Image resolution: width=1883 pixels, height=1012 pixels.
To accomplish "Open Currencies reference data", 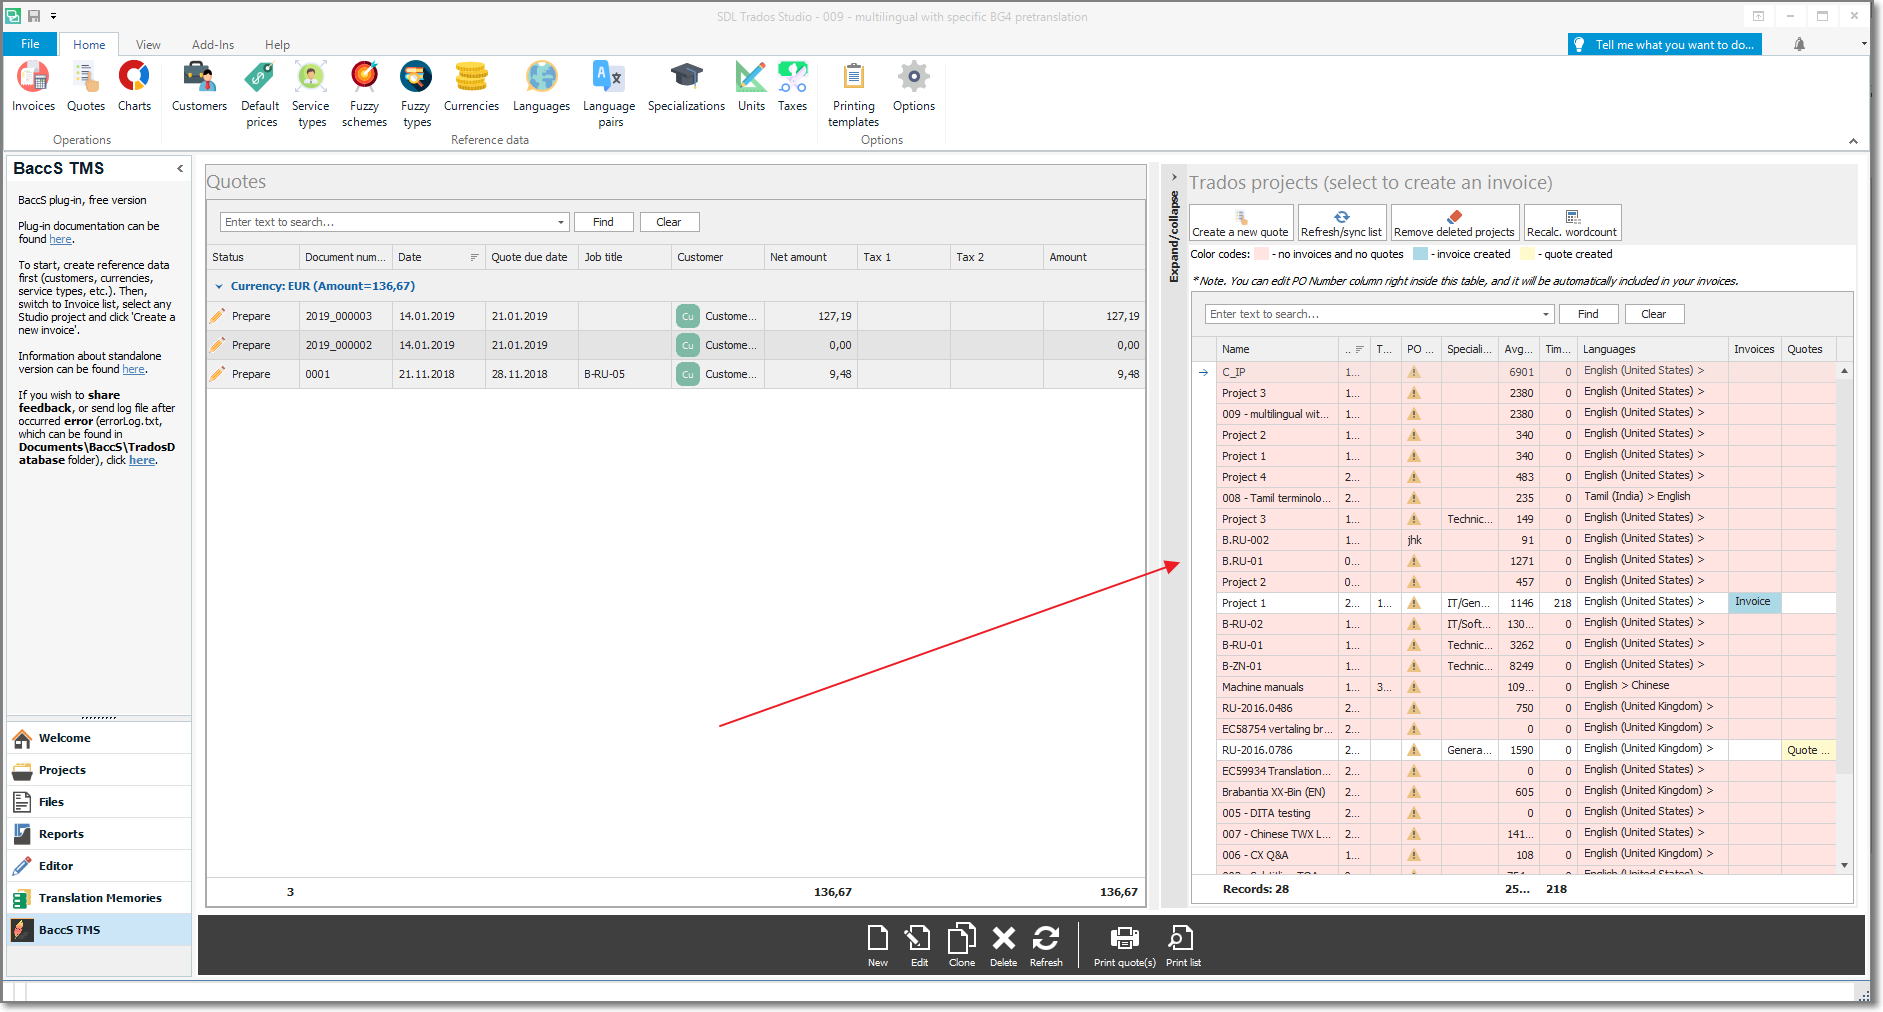I will click(x=471, y=87).
